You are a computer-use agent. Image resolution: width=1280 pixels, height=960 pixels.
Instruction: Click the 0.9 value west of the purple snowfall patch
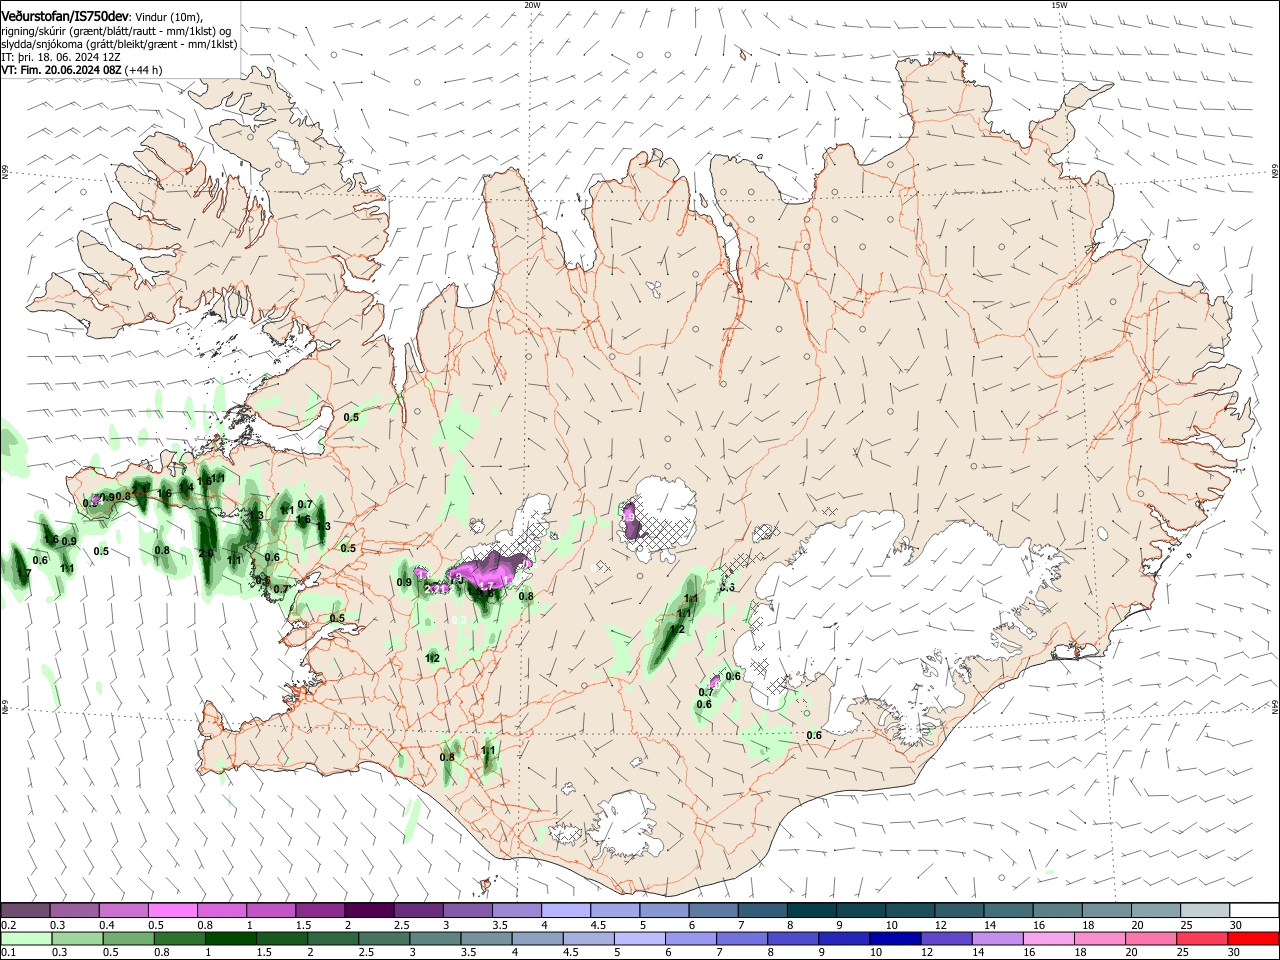(x=404, y=582)
